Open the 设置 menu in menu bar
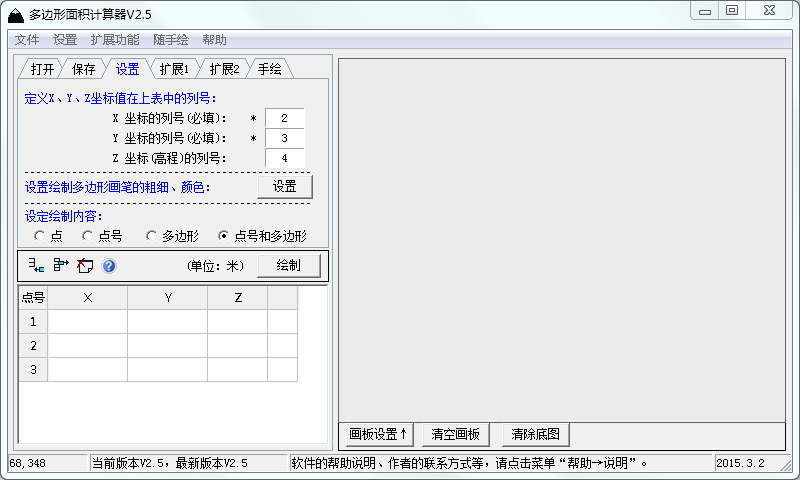Viewport: 800px width, 480px height. tap(65, 40)
